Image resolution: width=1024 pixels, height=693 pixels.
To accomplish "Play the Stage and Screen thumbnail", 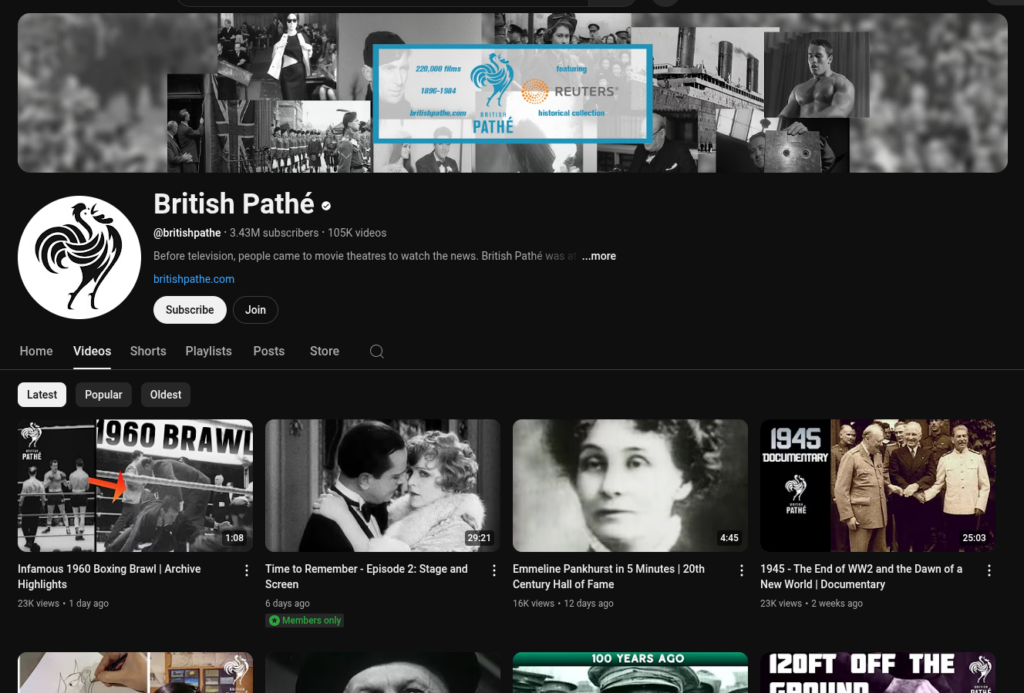I will [x=383, y=485].
